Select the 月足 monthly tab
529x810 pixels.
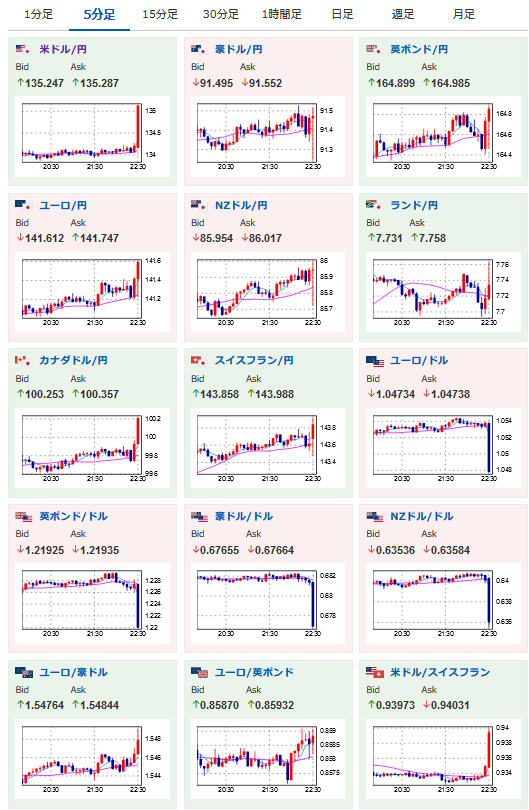point(463,14)
